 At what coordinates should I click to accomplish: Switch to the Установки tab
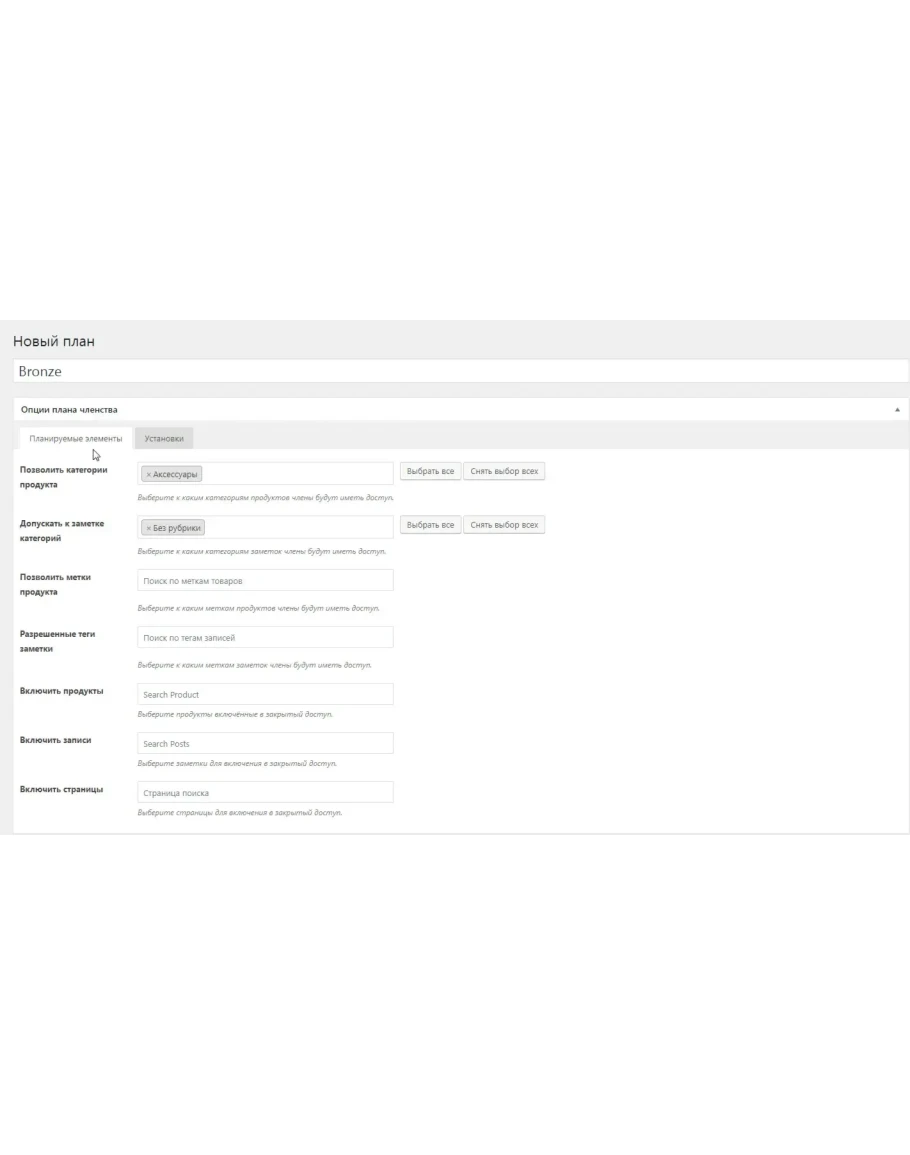pos(164,439)
